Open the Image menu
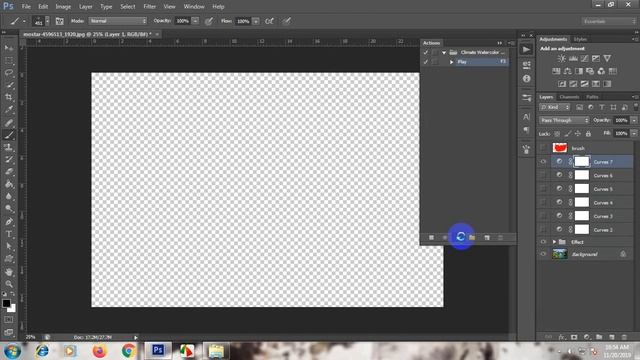 click(x=63, y=7)
